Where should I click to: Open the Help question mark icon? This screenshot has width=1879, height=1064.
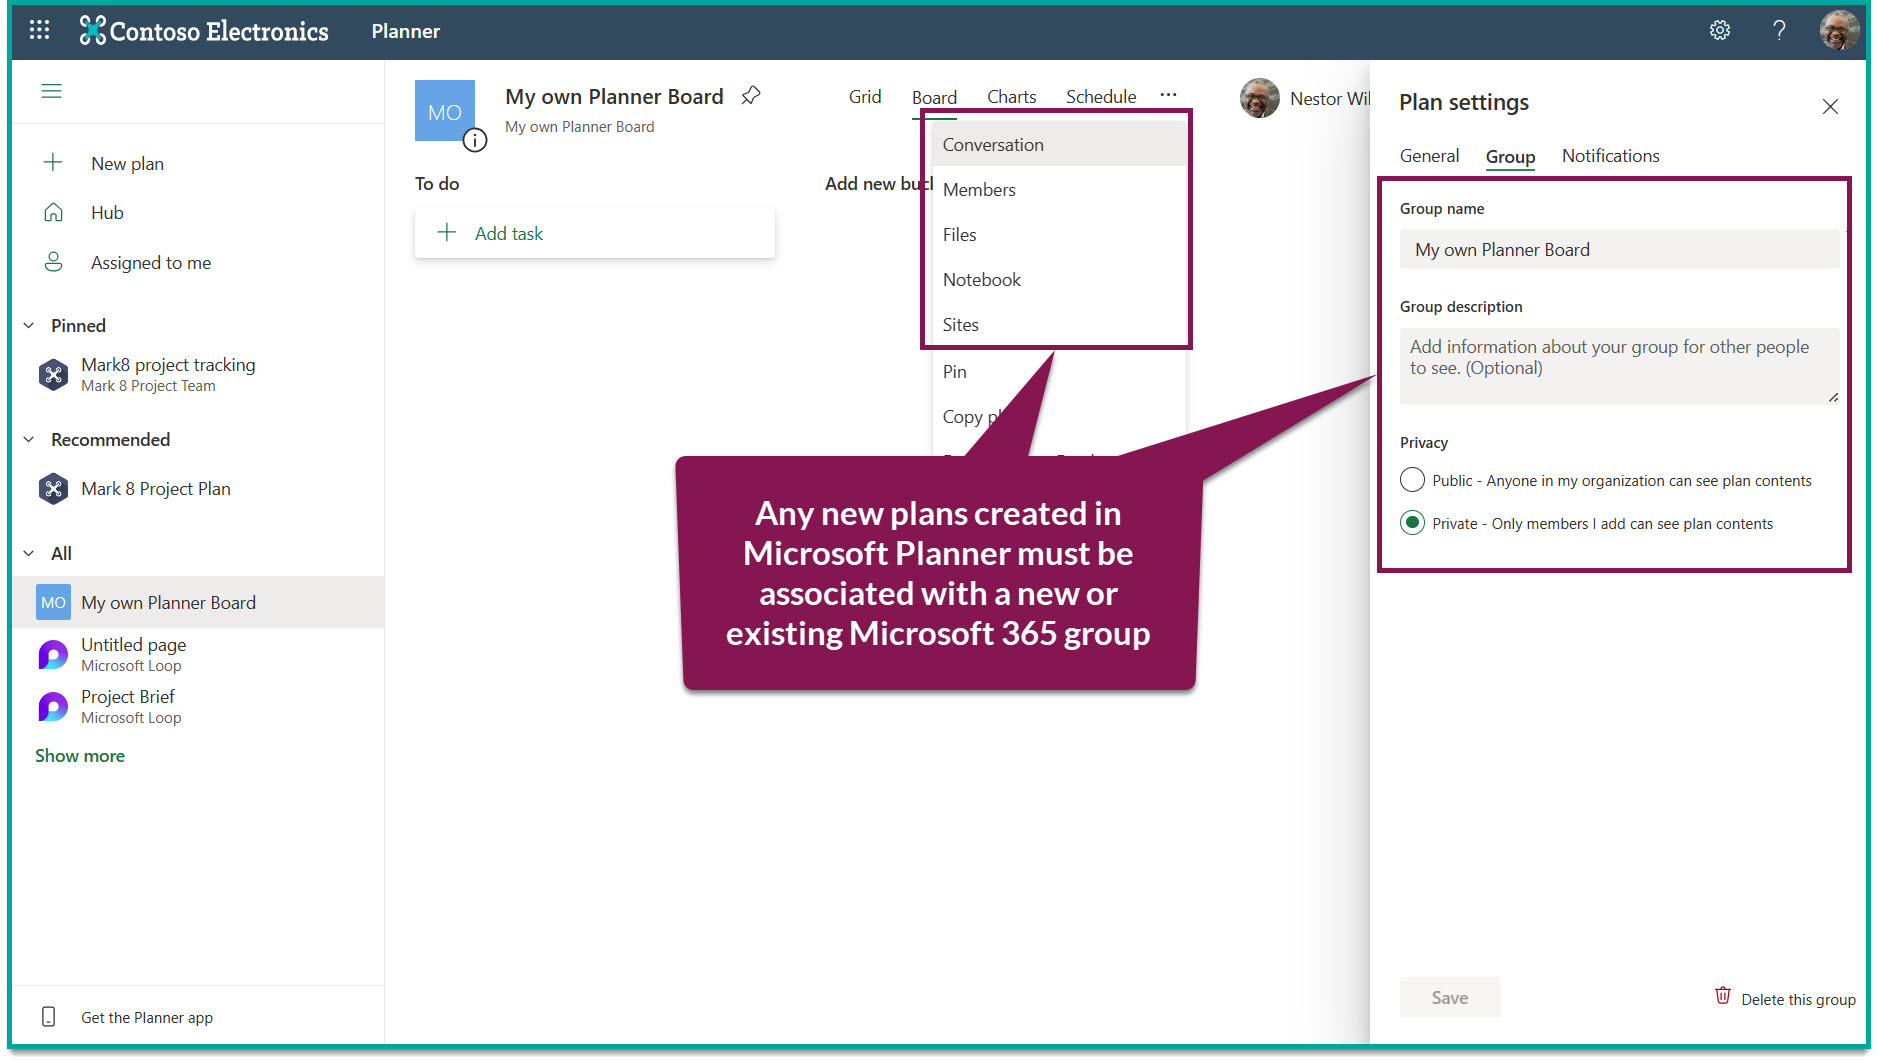tap(1779, 30)
